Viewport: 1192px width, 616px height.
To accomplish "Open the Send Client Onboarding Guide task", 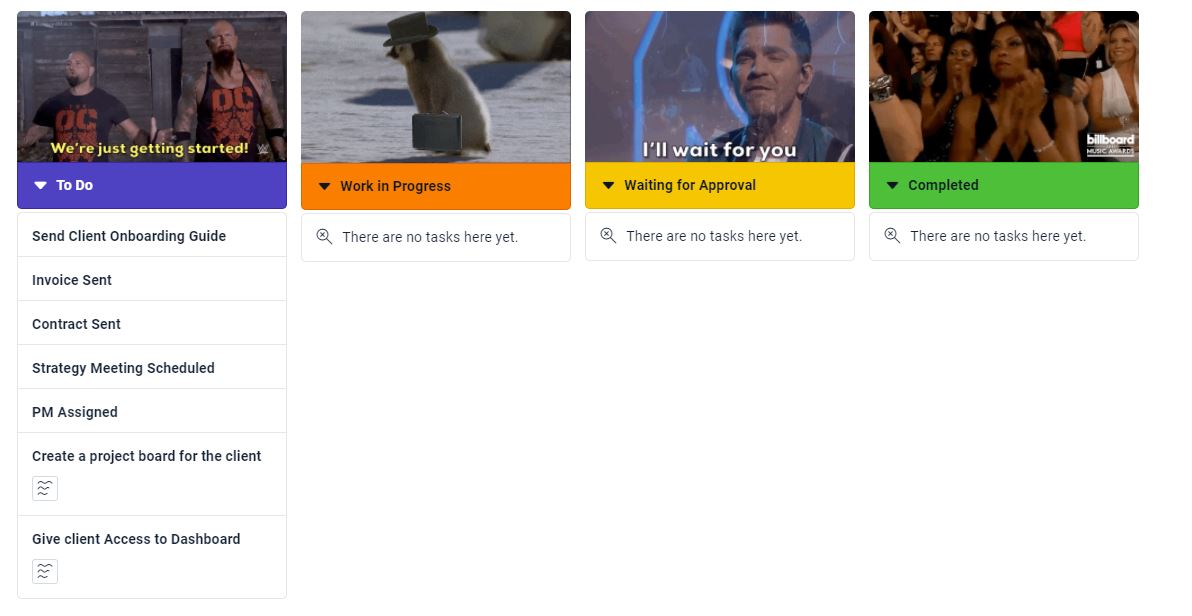I will tap(152, 235).
